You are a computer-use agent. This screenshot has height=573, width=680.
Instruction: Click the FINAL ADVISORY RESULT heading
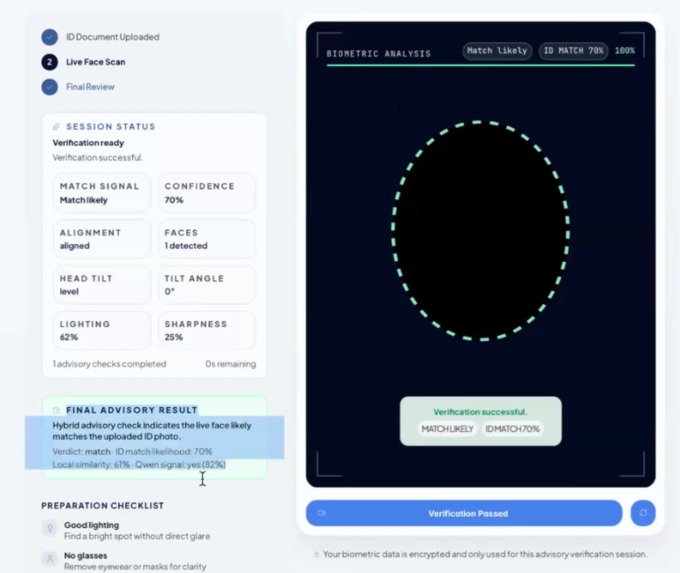coord(132,410)
